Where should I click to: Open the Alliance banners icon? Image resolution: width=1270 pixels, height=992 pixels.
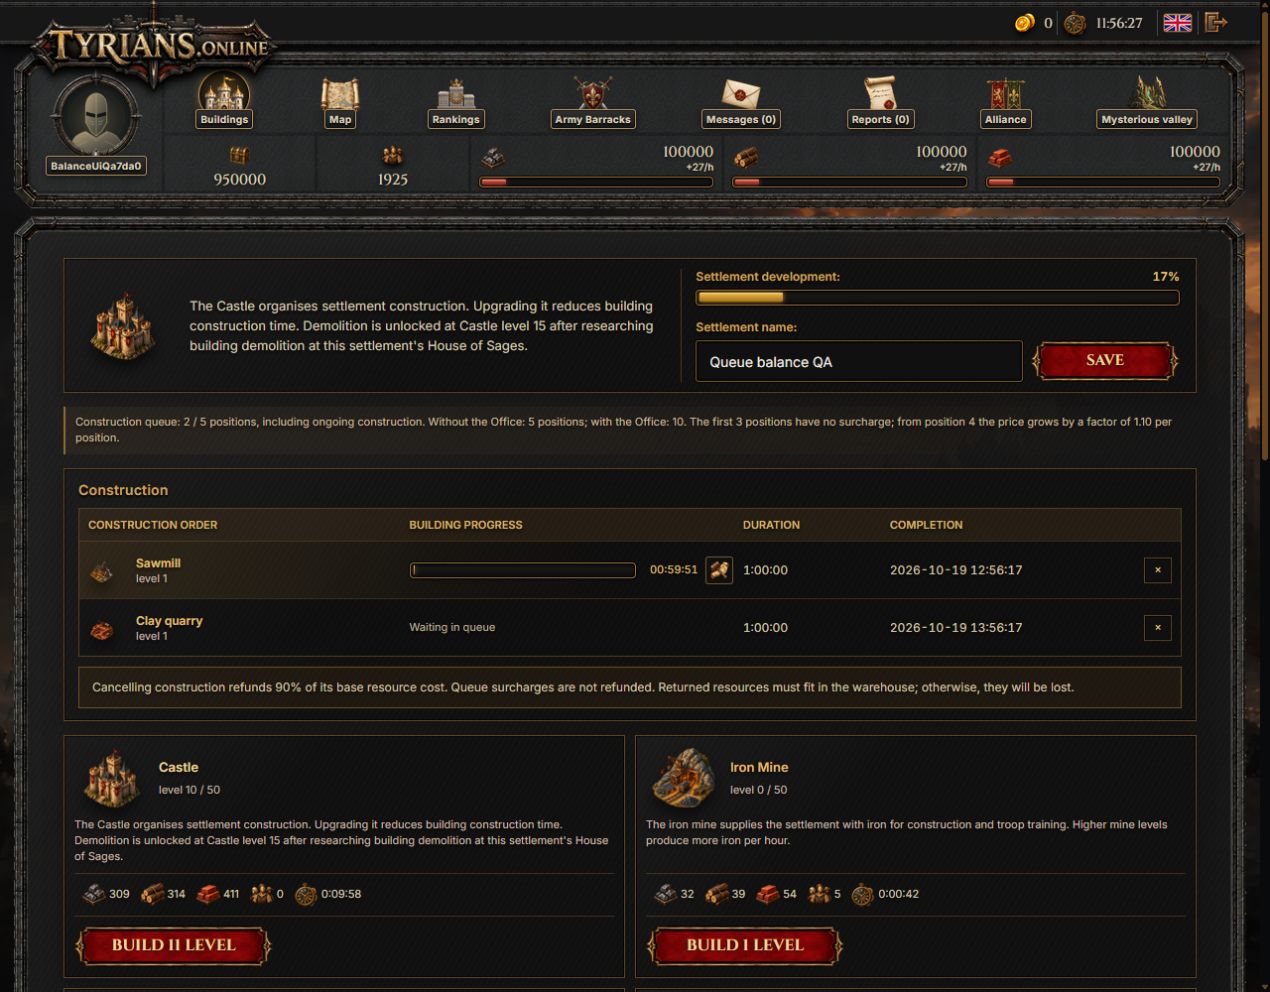click(1005, 93)
